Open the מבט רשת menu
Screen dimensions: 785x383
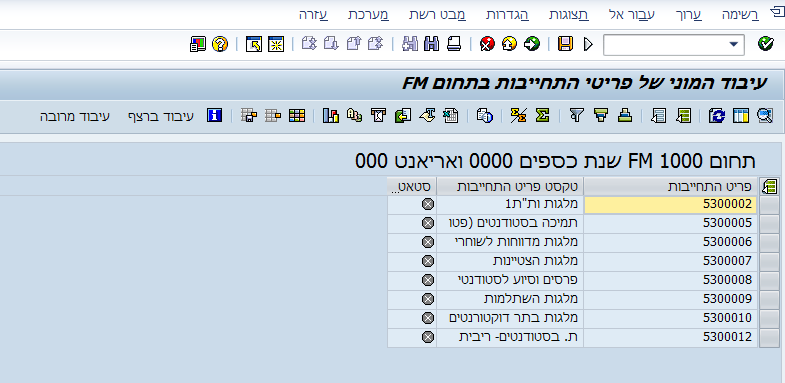437,15
